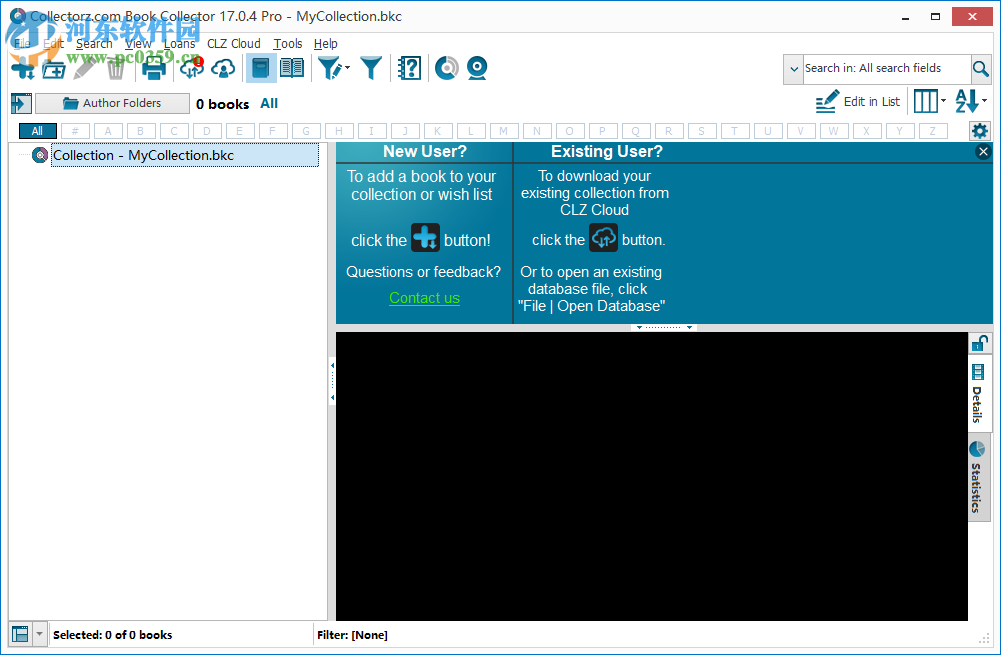Click into Search in: All search fields box

click(886, 68)
